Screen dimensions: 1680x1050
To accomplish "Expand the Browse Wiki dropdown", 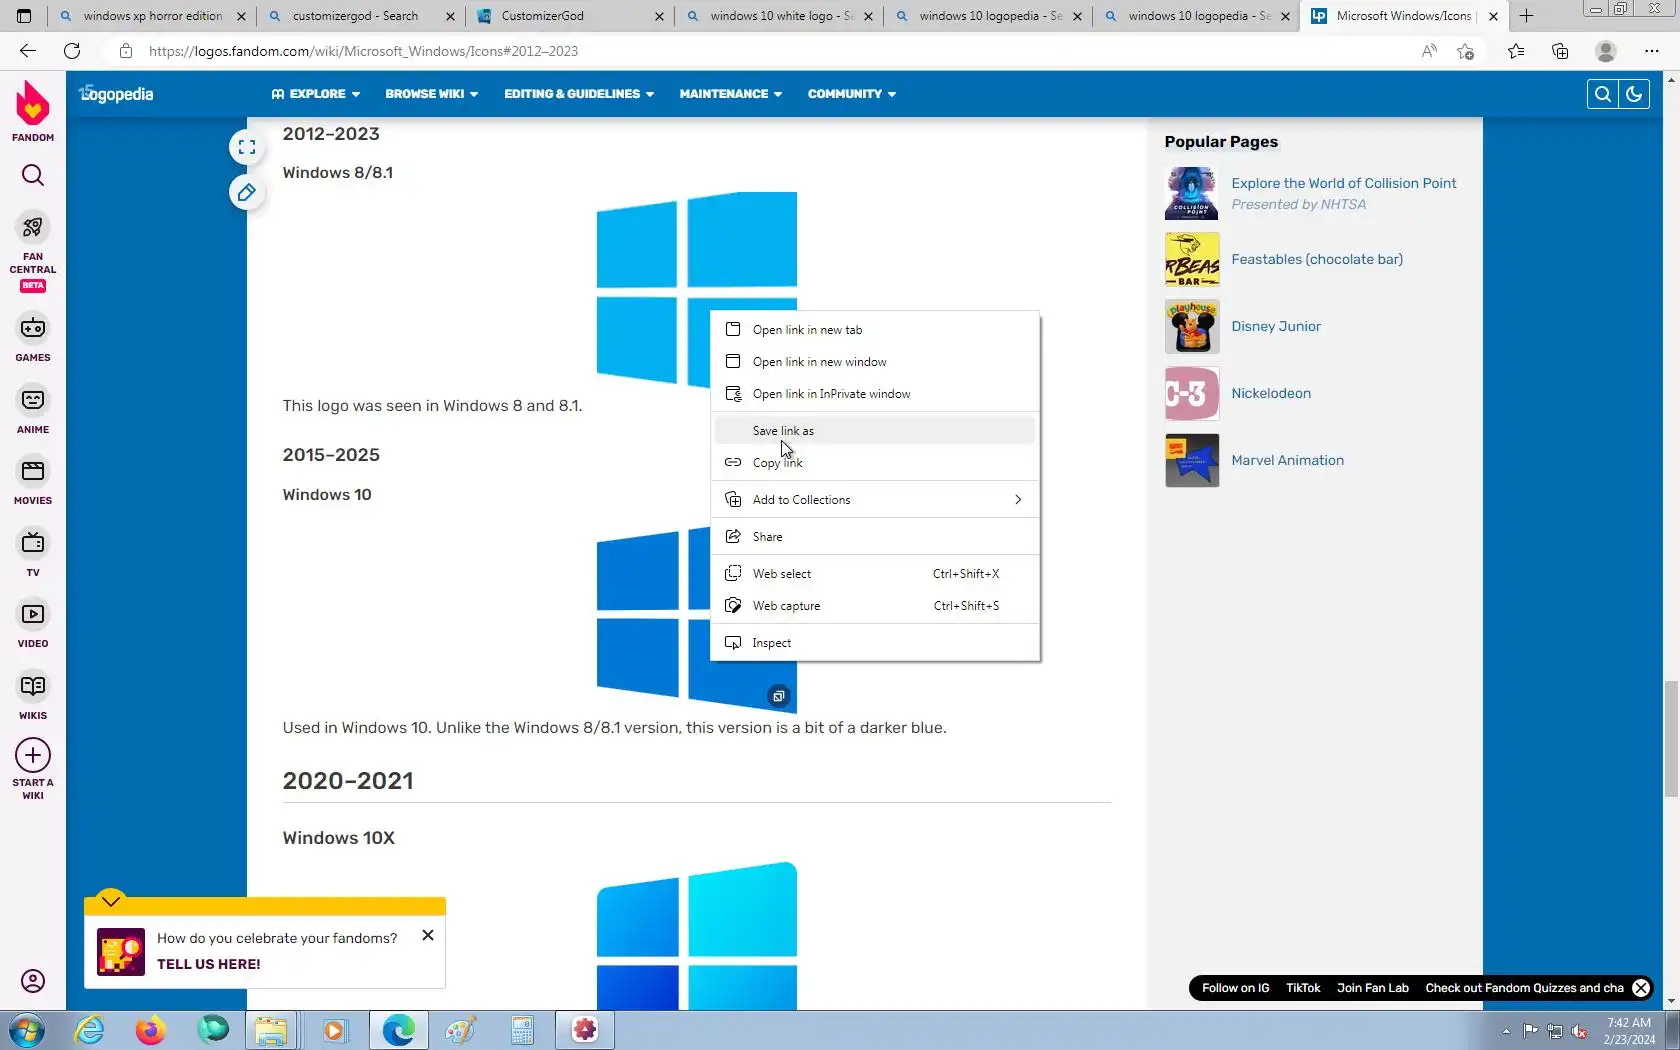I will click(432, 94).
